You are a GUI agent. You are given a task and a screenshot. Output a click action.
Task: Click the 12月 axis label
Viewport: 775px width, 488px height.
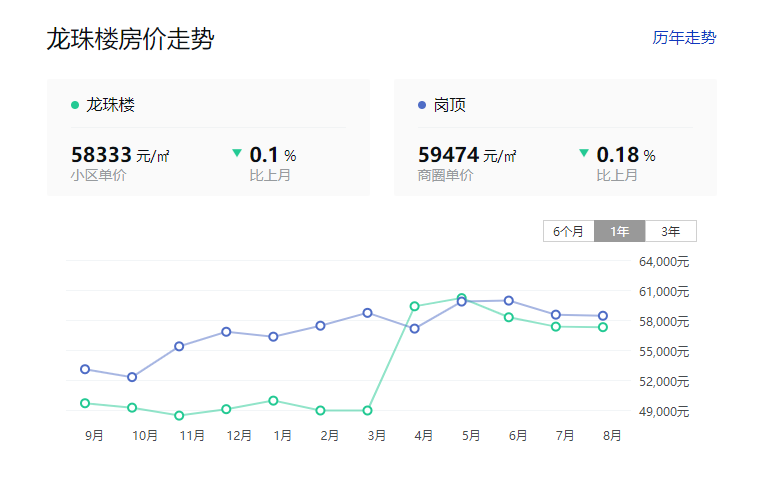click(x=239, y=436)
